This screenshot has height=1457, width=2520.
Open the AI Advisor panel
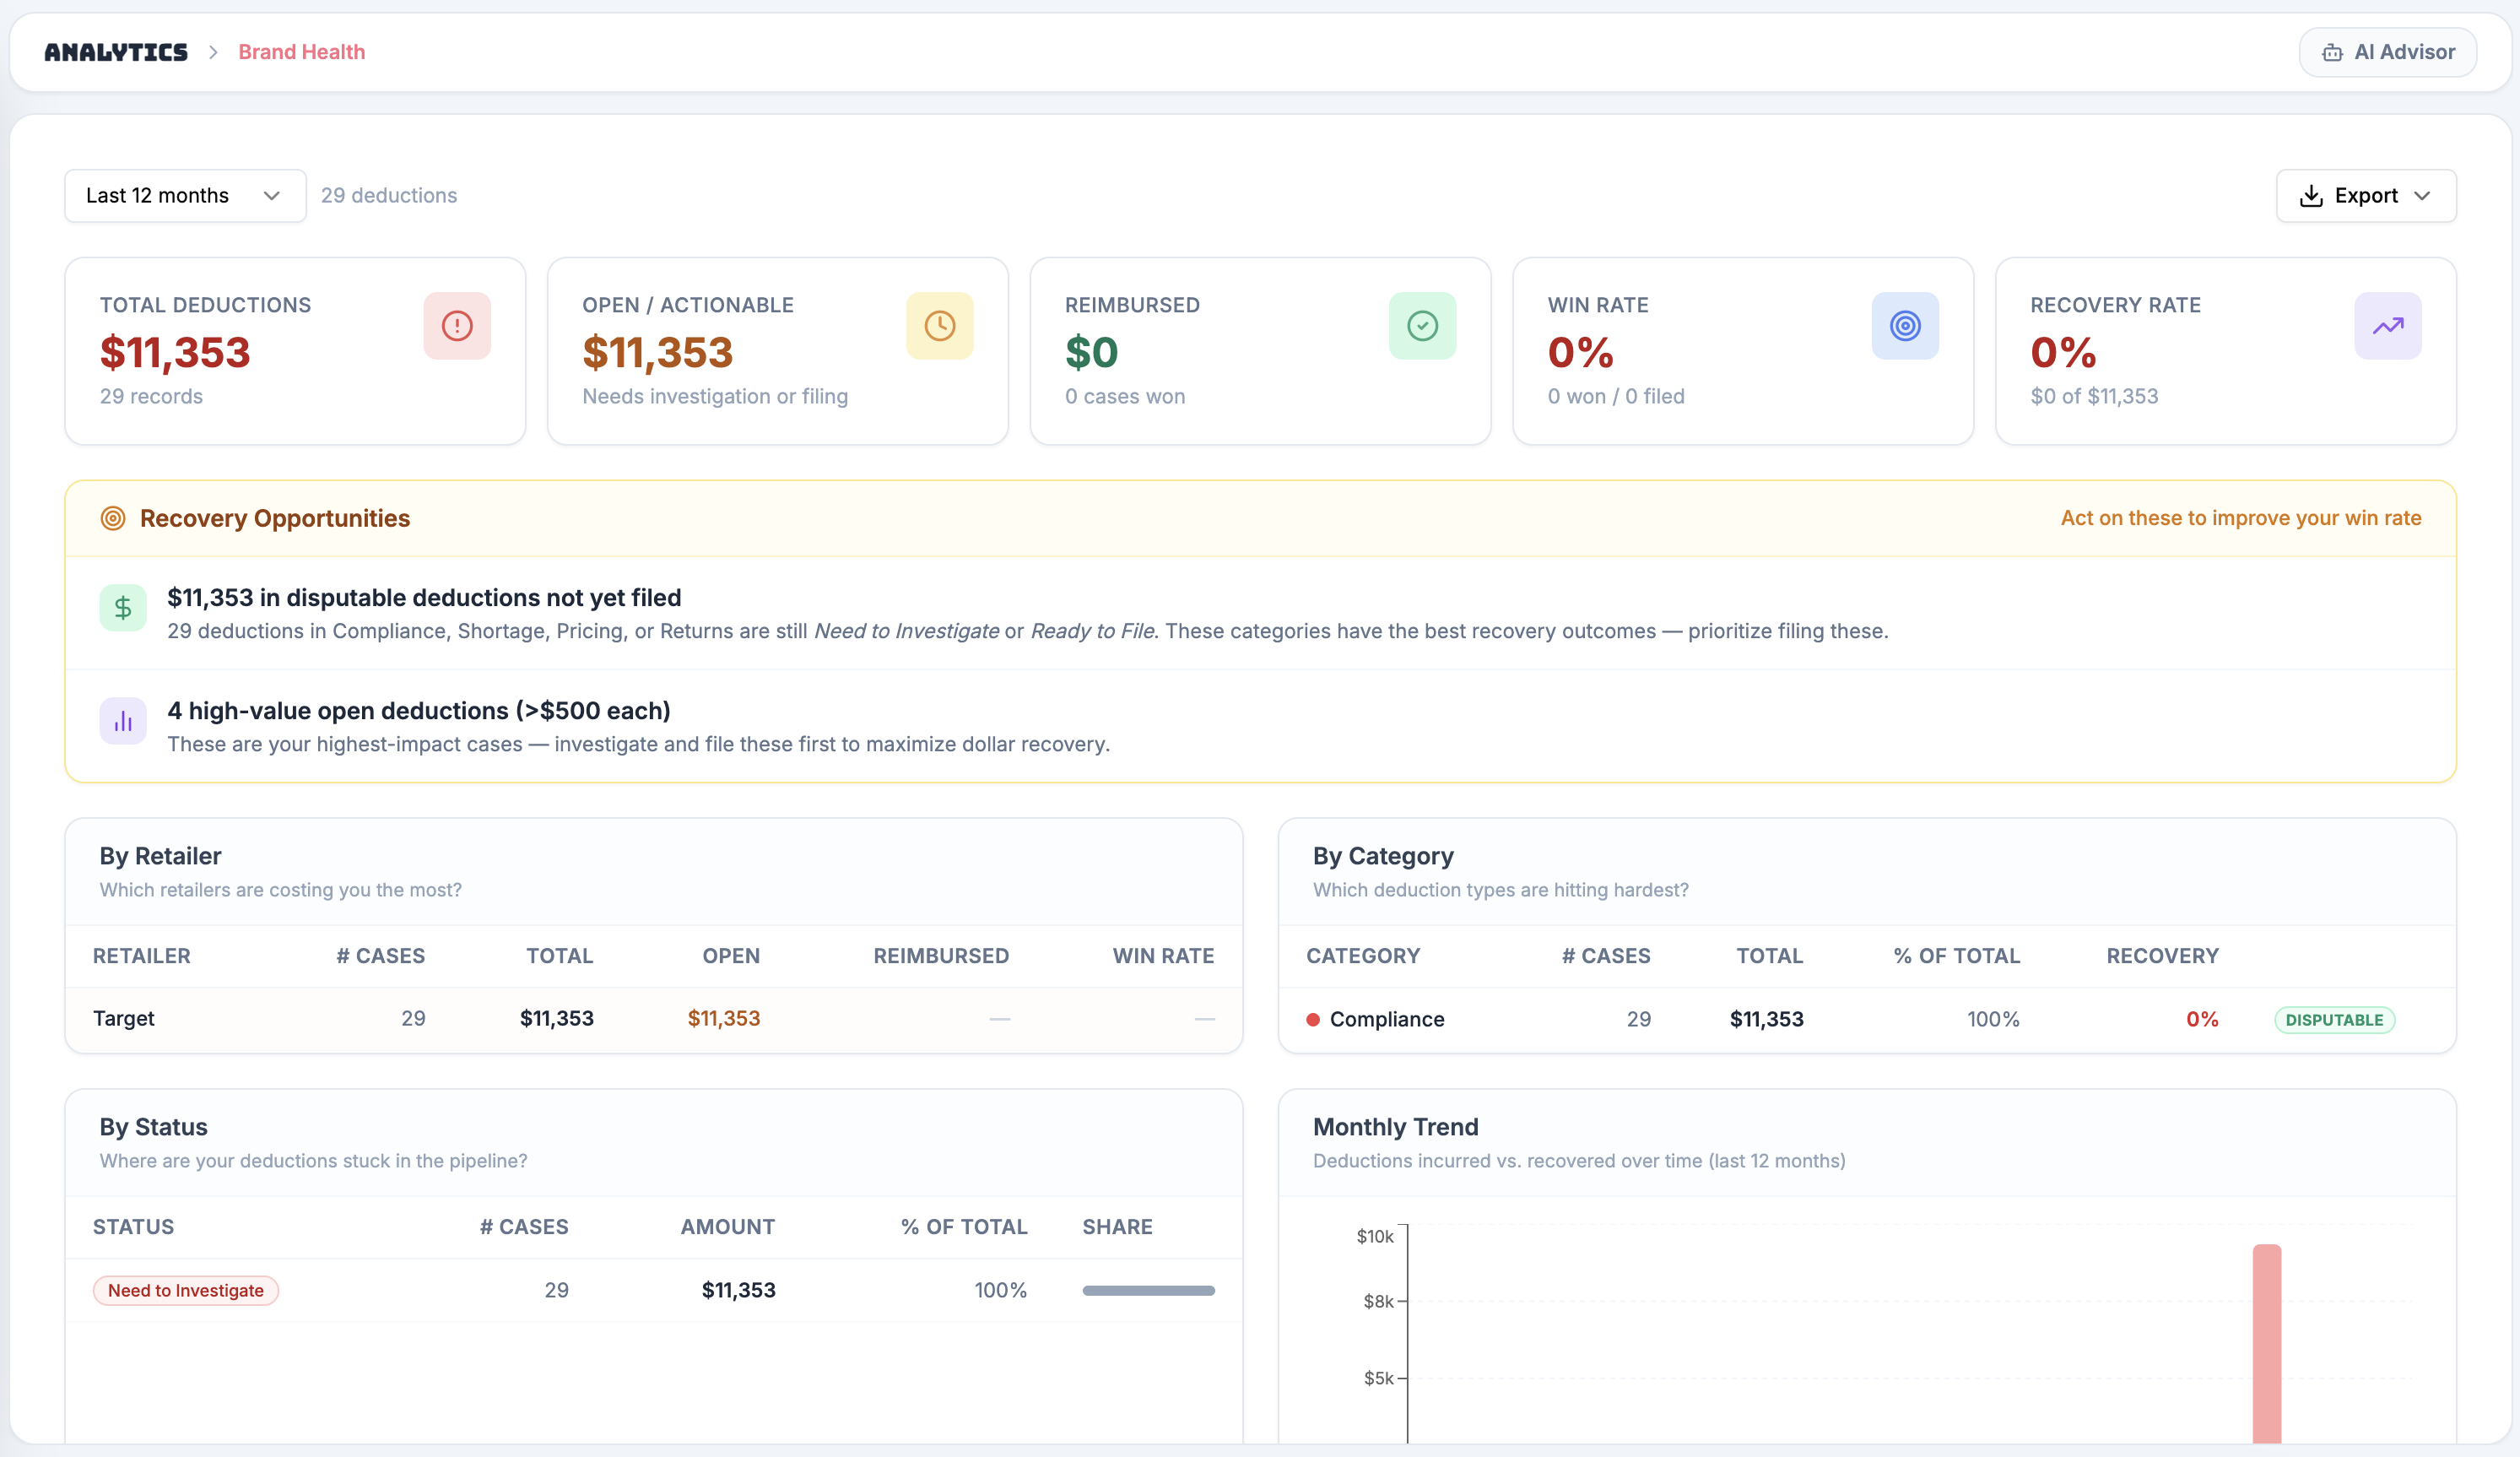click(2387, 52)
